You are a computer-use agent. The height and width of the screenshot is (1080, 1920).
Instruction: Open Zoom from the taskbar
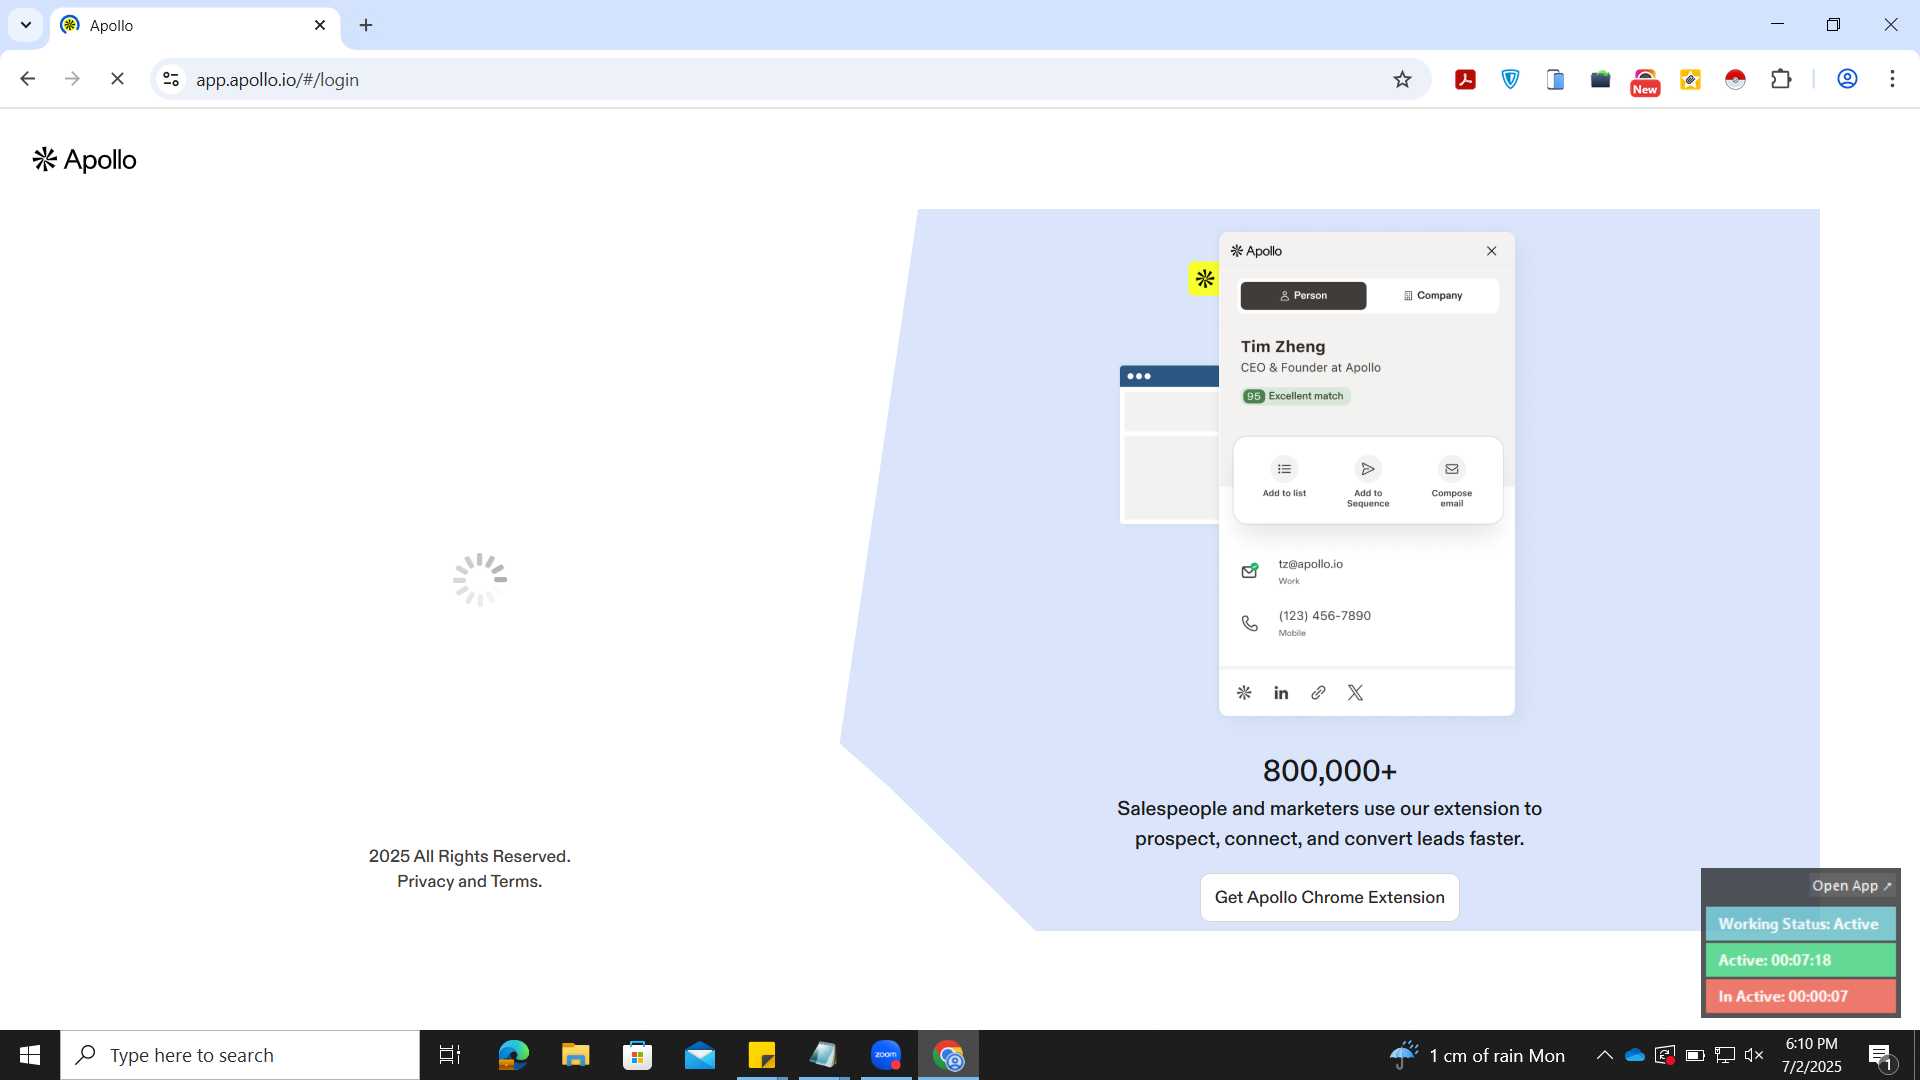886,1055
